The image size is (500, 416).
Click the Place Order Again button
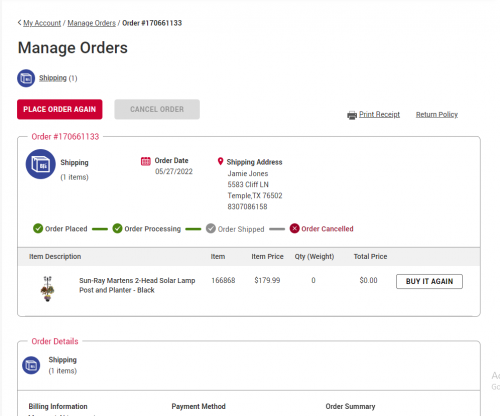(60, 109)
